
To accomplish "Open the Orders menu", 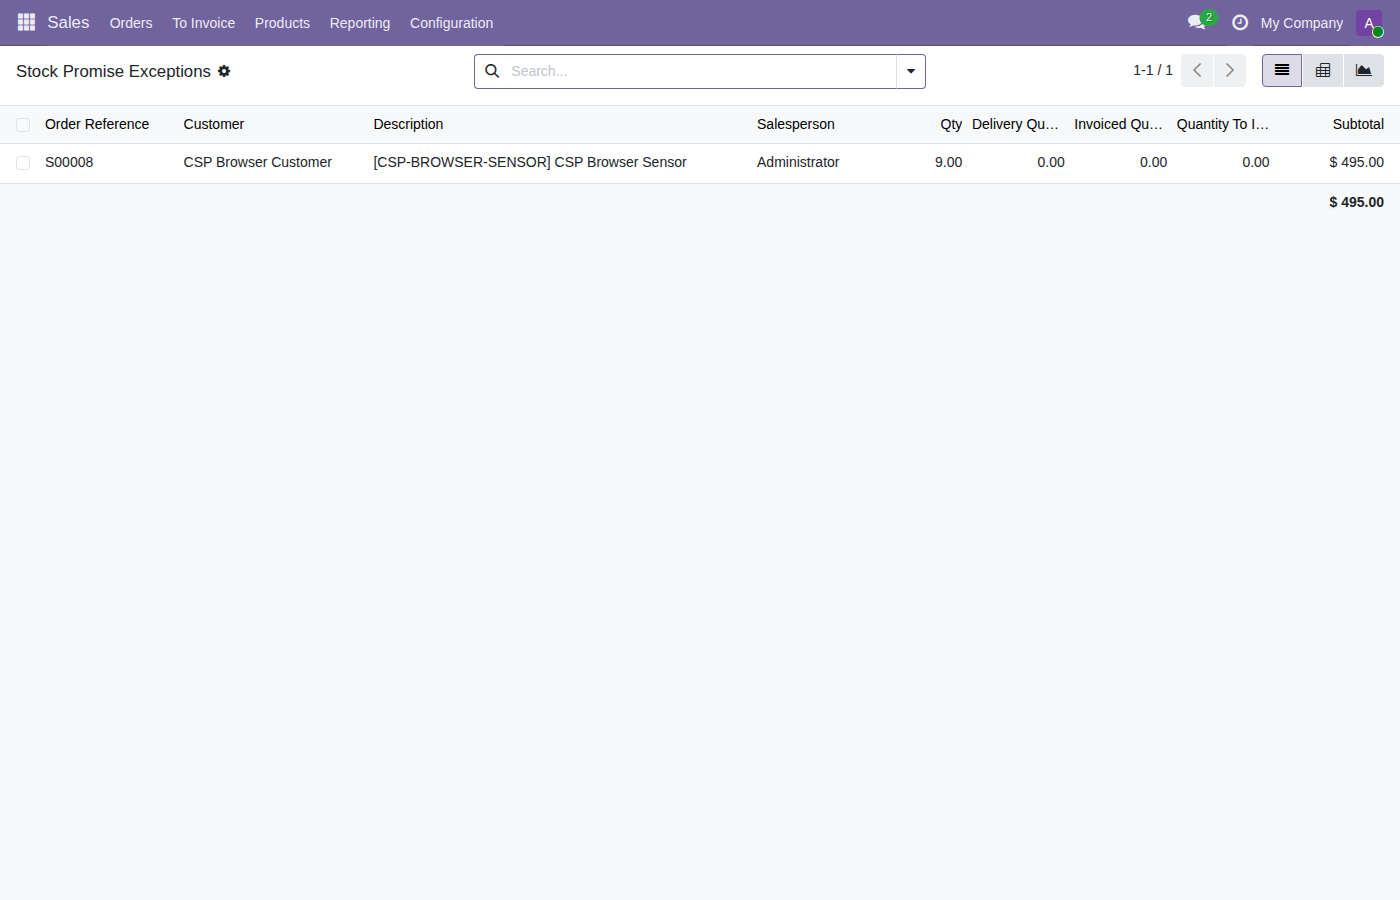I will click(131, 23).
